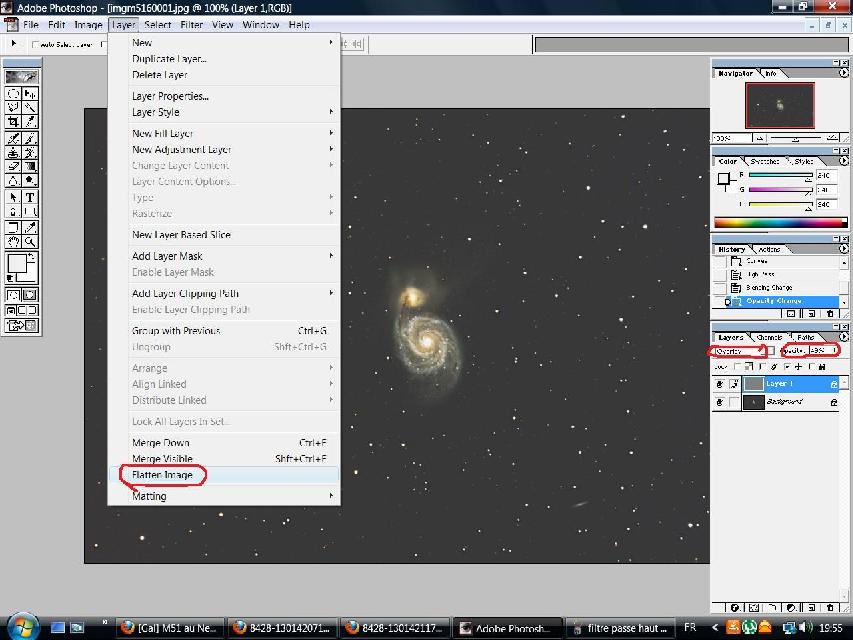Click the foreground color swatch in toolbox
Viewport: 853px width, 640px height.
(x=17, y=264)
